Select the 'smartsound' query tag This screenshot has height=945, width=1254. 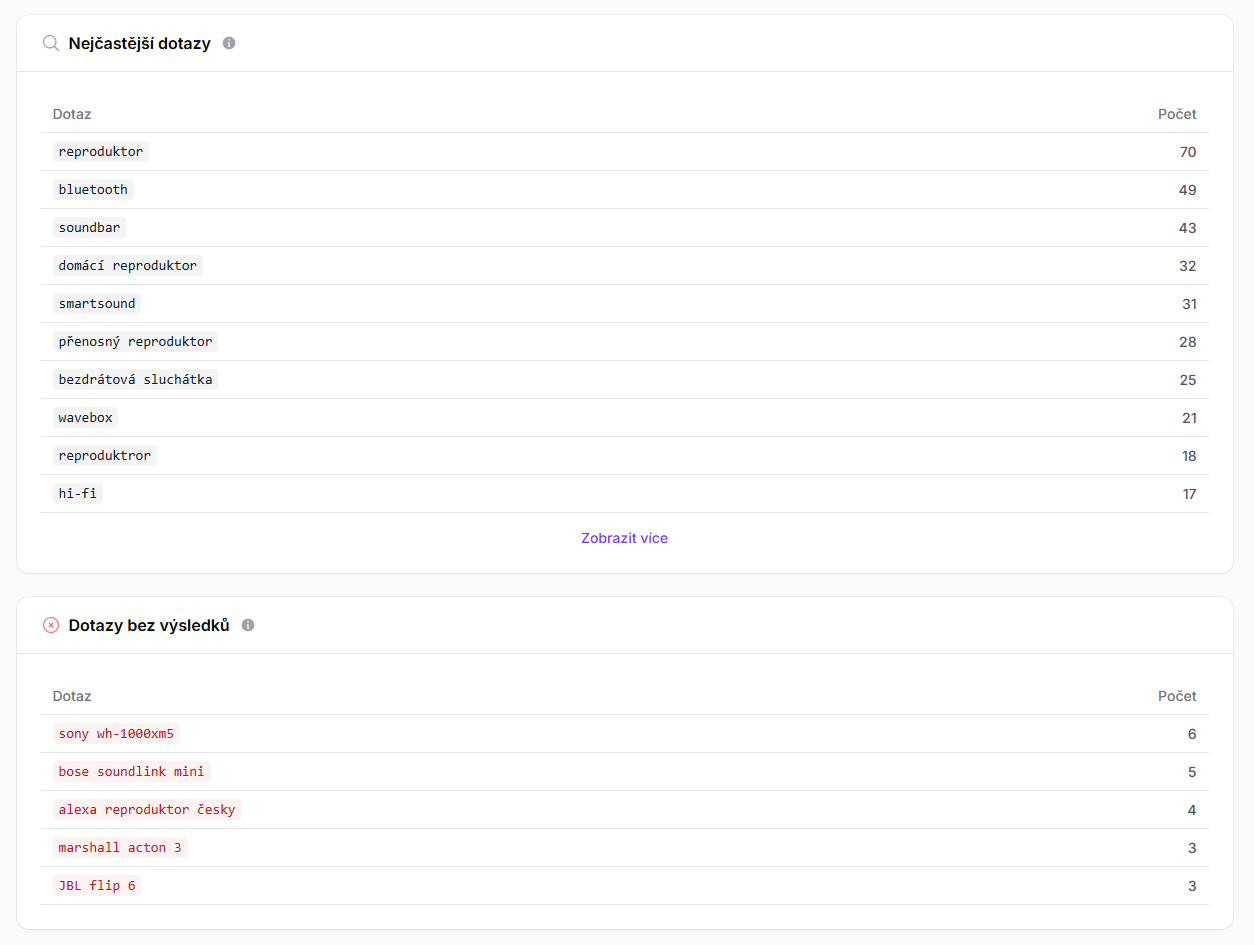pos(97,304)
